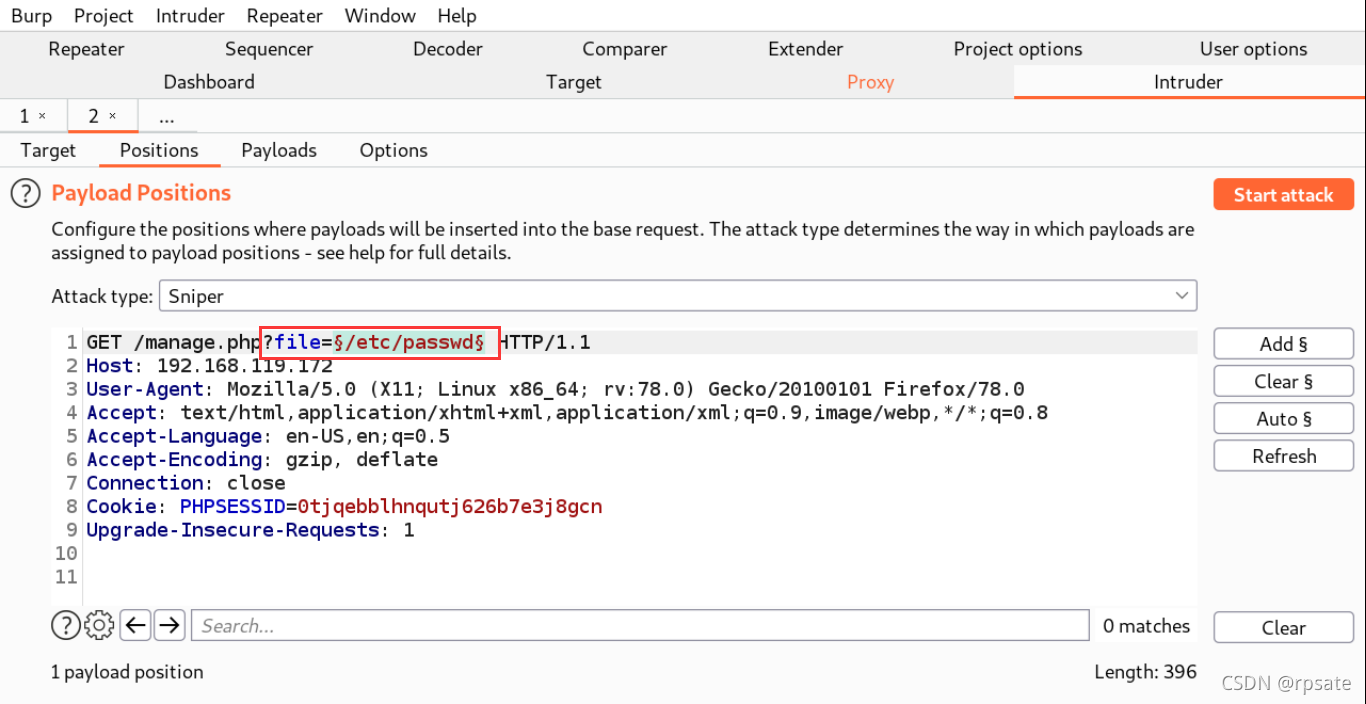Switch to the Repeater tab
Viewport: 1366px width, 704px height.
click(87, 49)
